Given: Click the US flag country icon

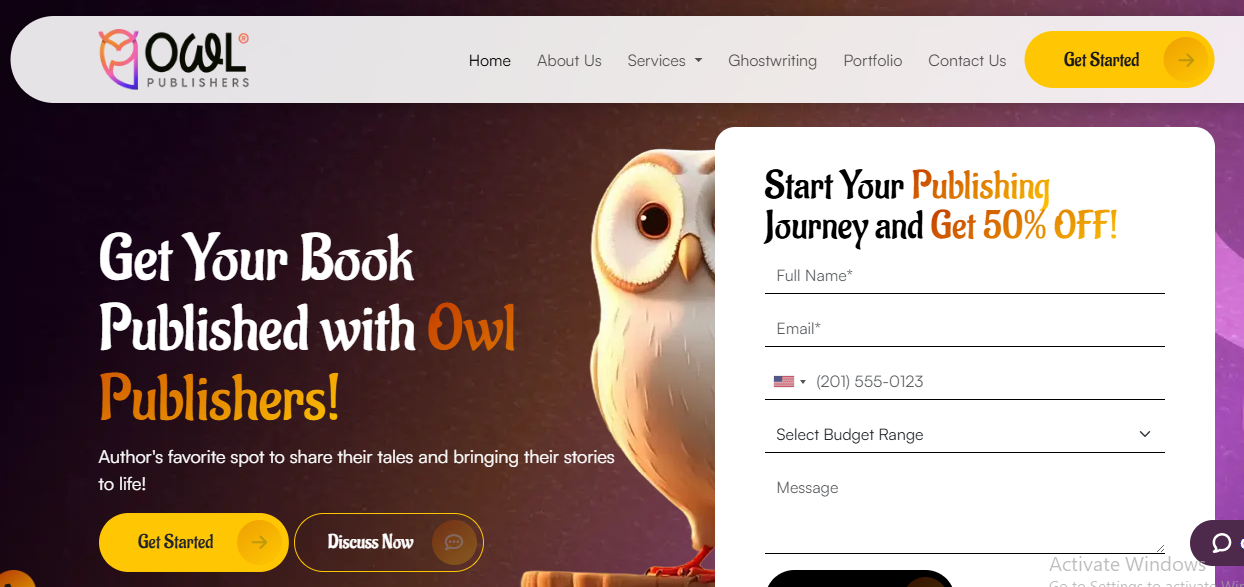Looking at the screenshot, I should click(x=784, y=381).
